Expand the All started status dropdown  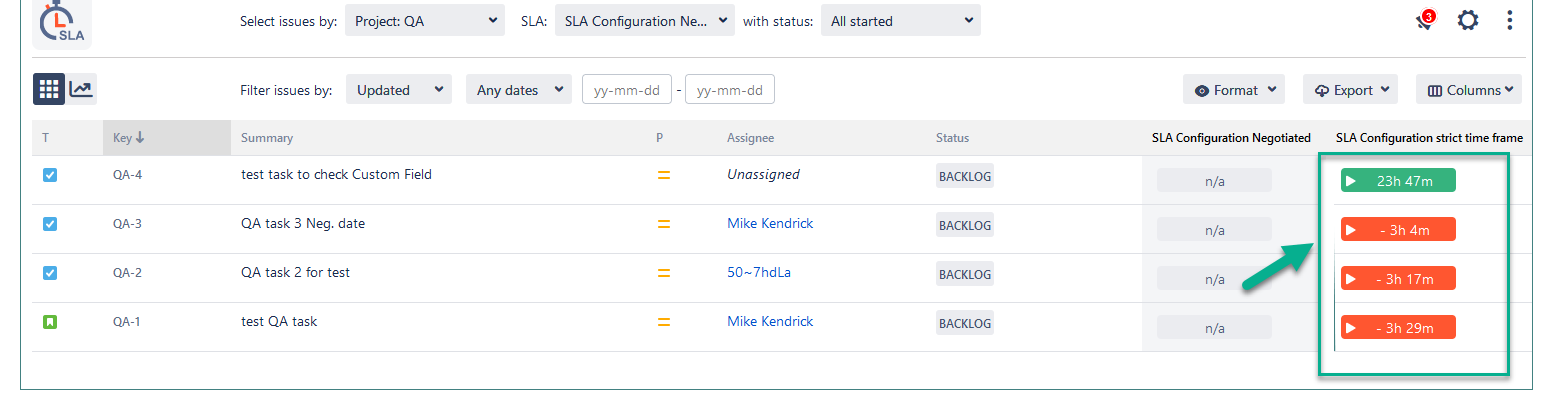[900, 20]
